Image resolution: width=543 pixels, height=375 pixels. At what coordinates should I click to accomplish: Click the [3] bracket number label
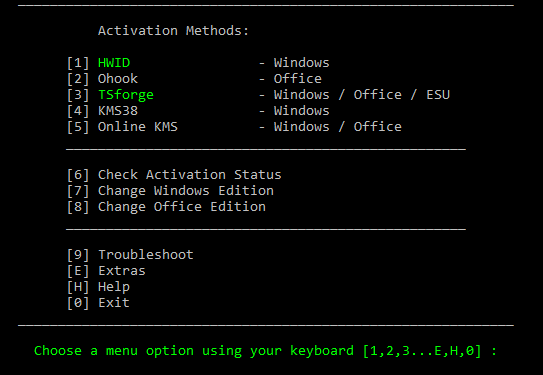point(78,95)
